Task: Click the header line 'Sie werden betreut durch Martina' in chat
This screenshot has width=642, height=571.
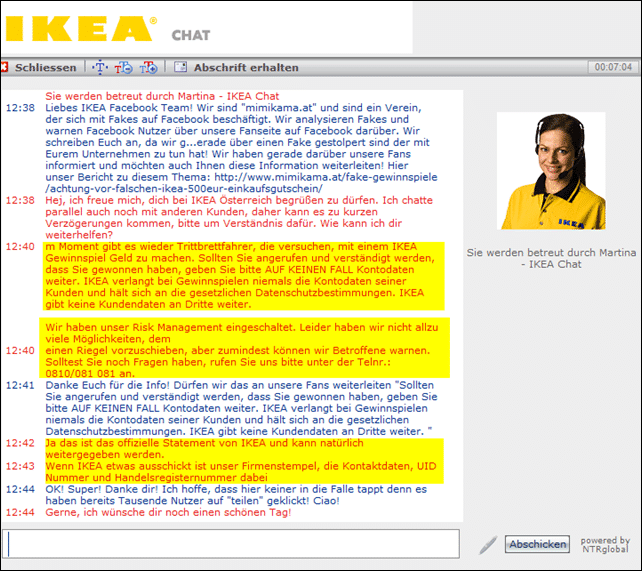Action: tap(162, 96)
